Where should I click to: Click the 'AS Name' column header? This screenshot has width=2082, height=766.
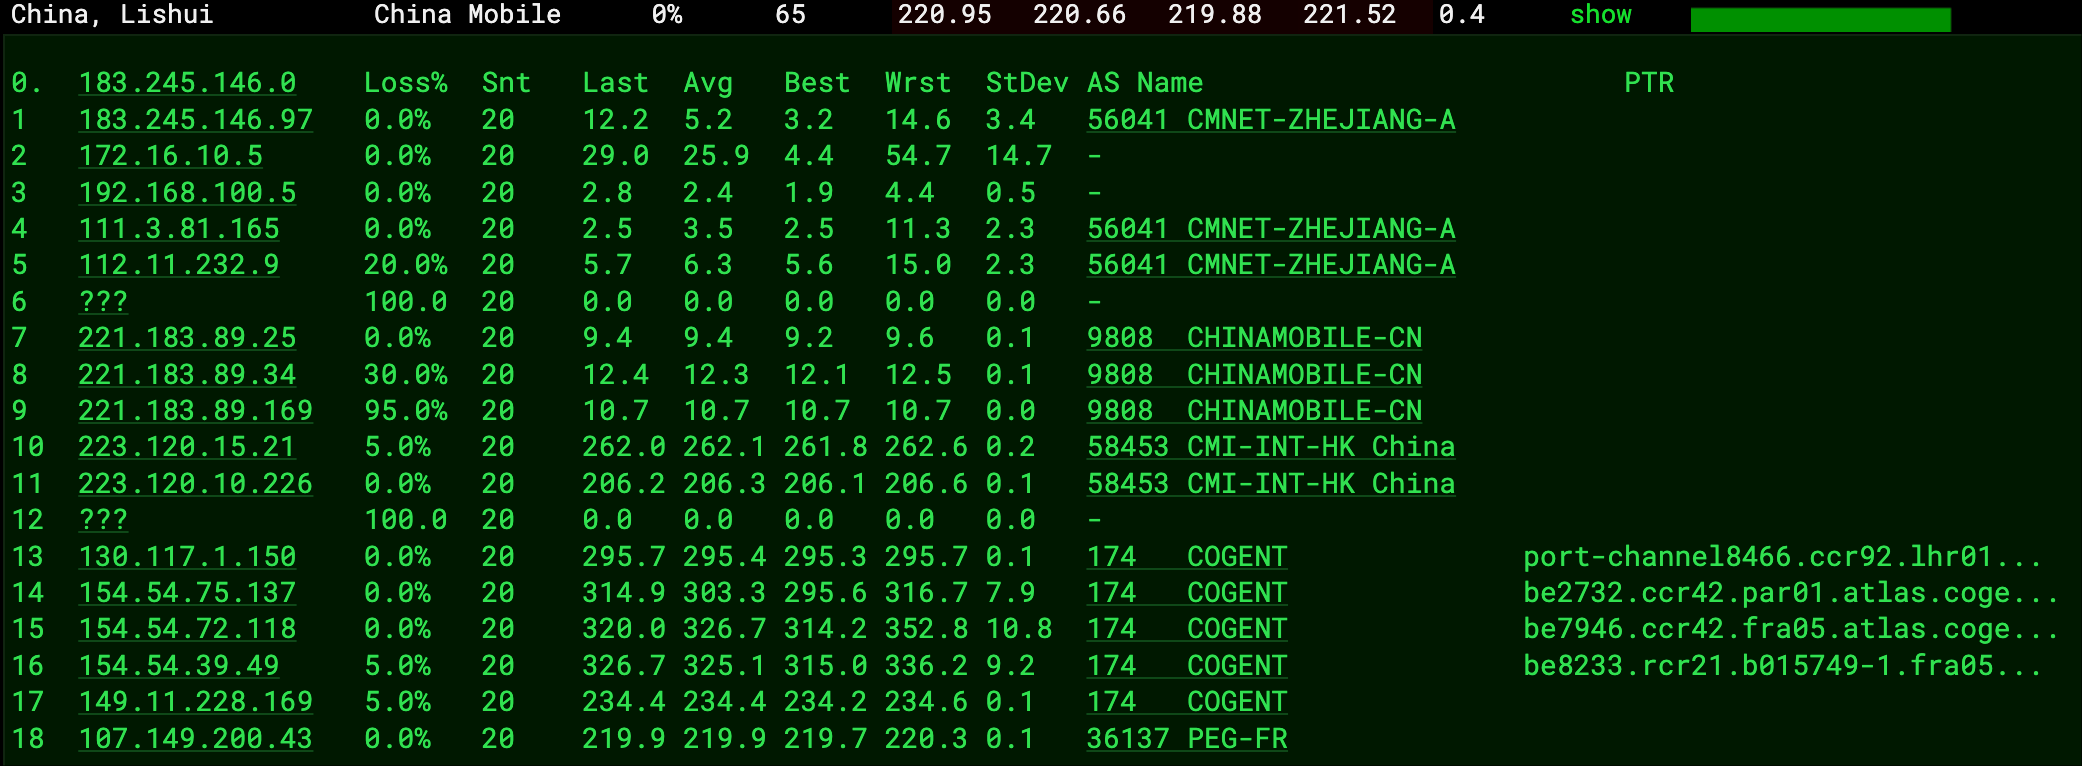1145,83
